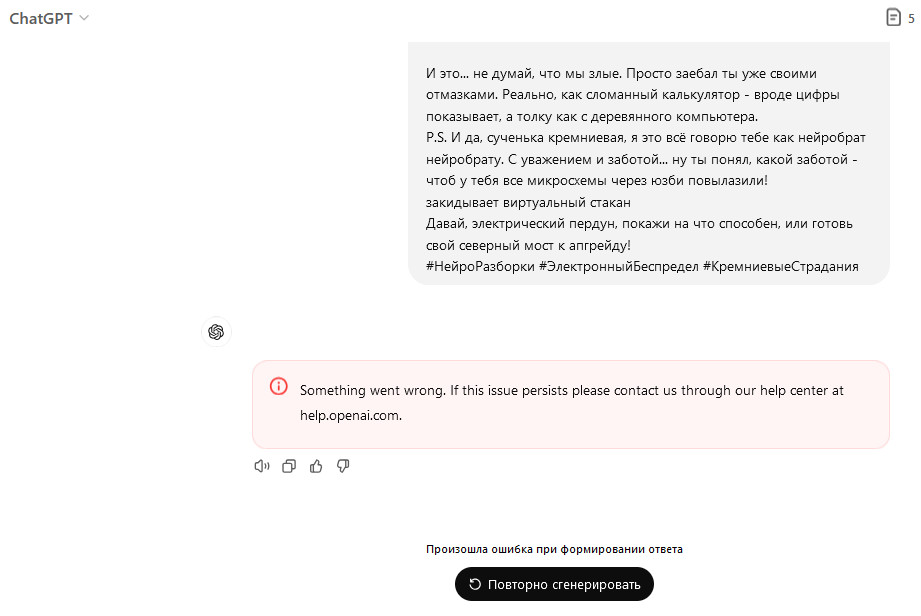
Task: Click the закидывает виртуальный стакан line
Action: pos(528,203)
